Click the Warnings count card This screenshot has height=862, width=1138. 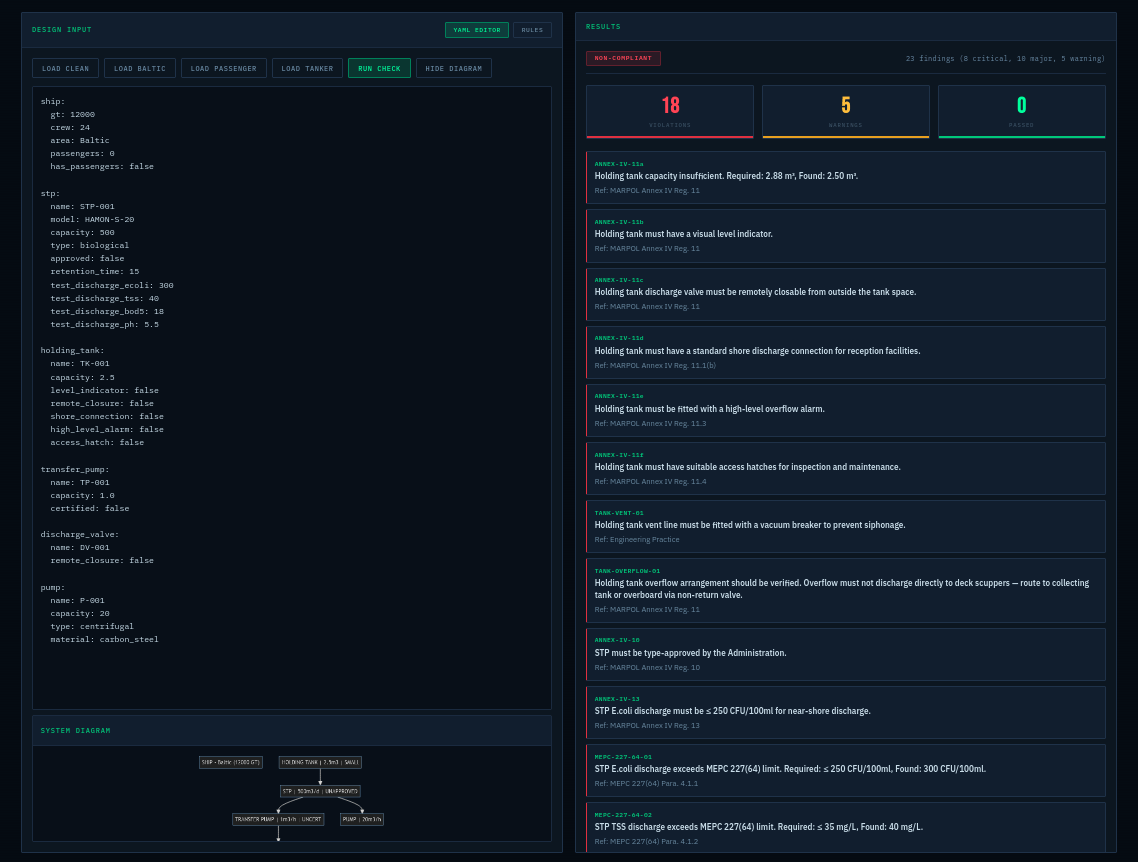[x=846, y=112]
